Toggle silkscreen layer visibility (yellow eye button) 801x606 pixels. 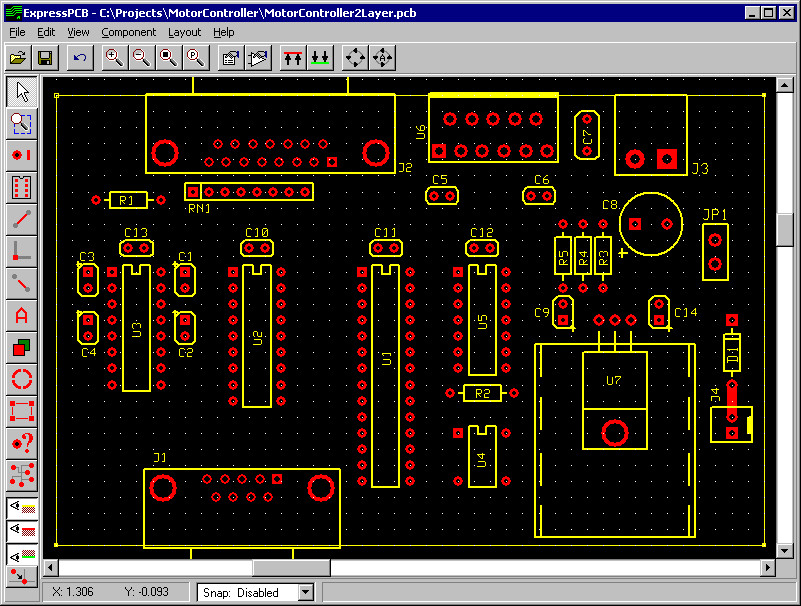tap(22, 507)
